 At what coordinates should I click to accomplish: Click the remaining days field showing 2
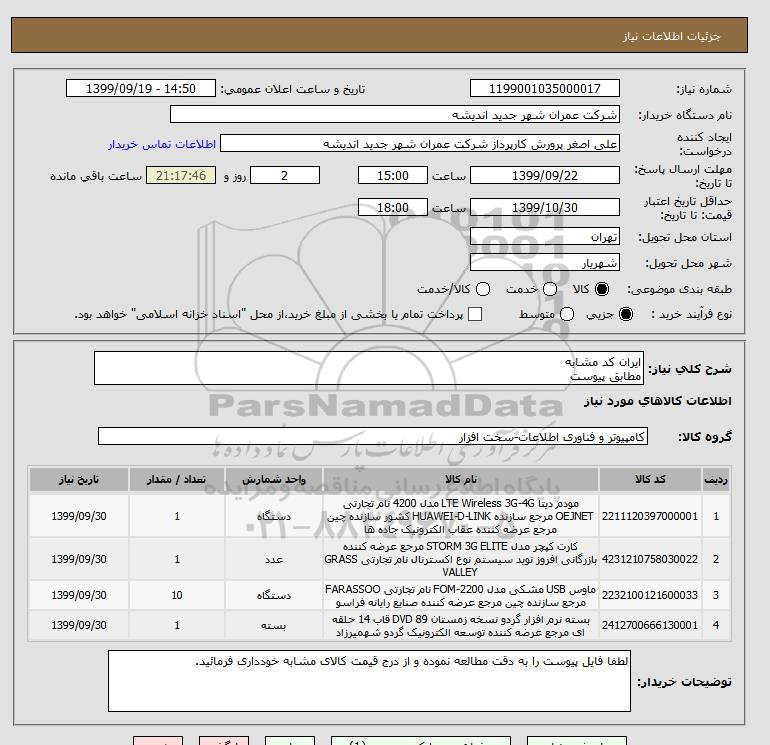(285, 175)
